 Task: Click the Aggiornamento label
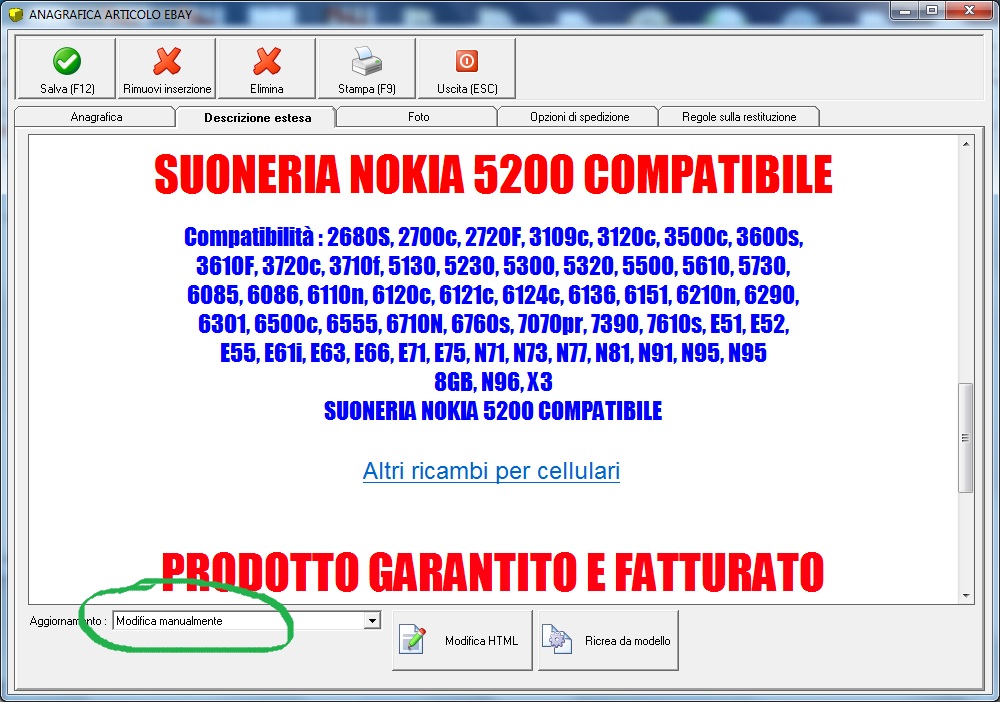tap(68, 620)
